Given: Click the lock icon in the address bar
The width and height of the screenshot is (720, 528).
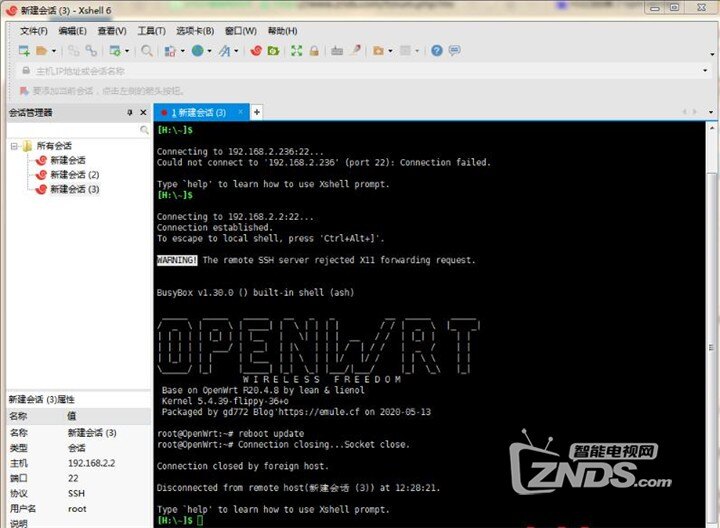Looking at the screenshot, I should click(x=26, y=71).
